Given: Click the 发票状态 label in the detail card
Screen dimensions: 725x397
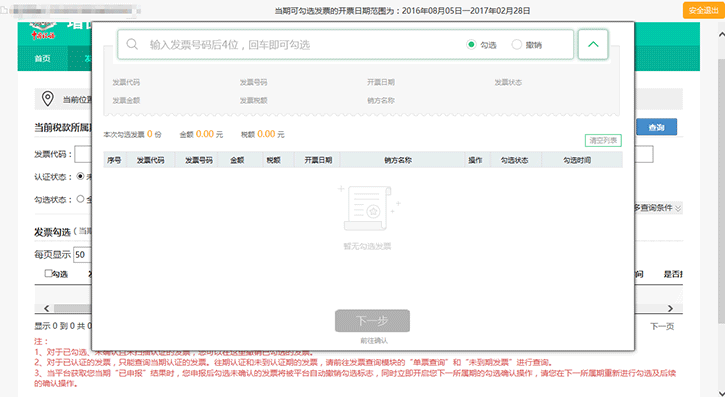Looking at the screenshot, I should (x=508, y=82).
